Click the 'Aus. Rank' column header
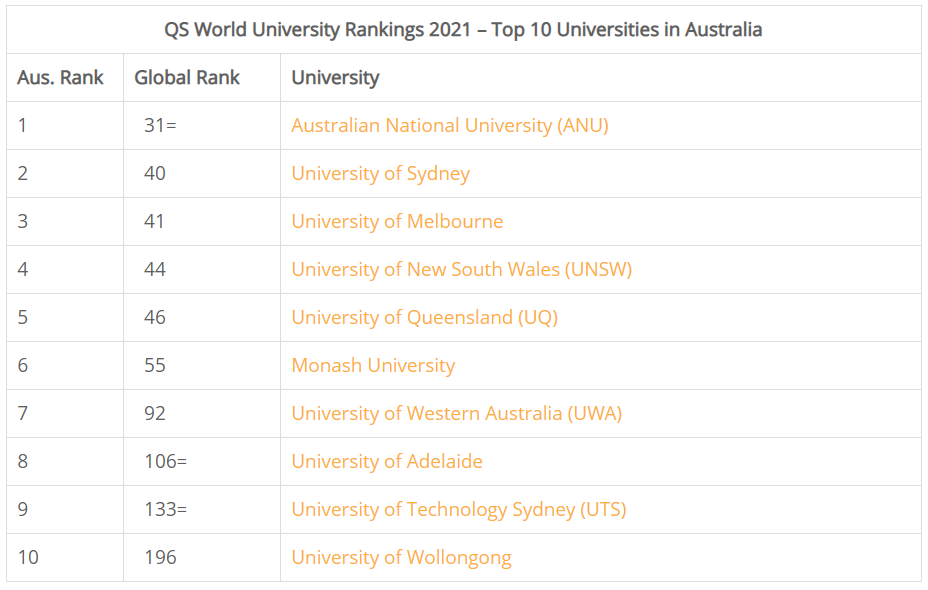Screen dimensions: 928x590 (x=61, y=78)
